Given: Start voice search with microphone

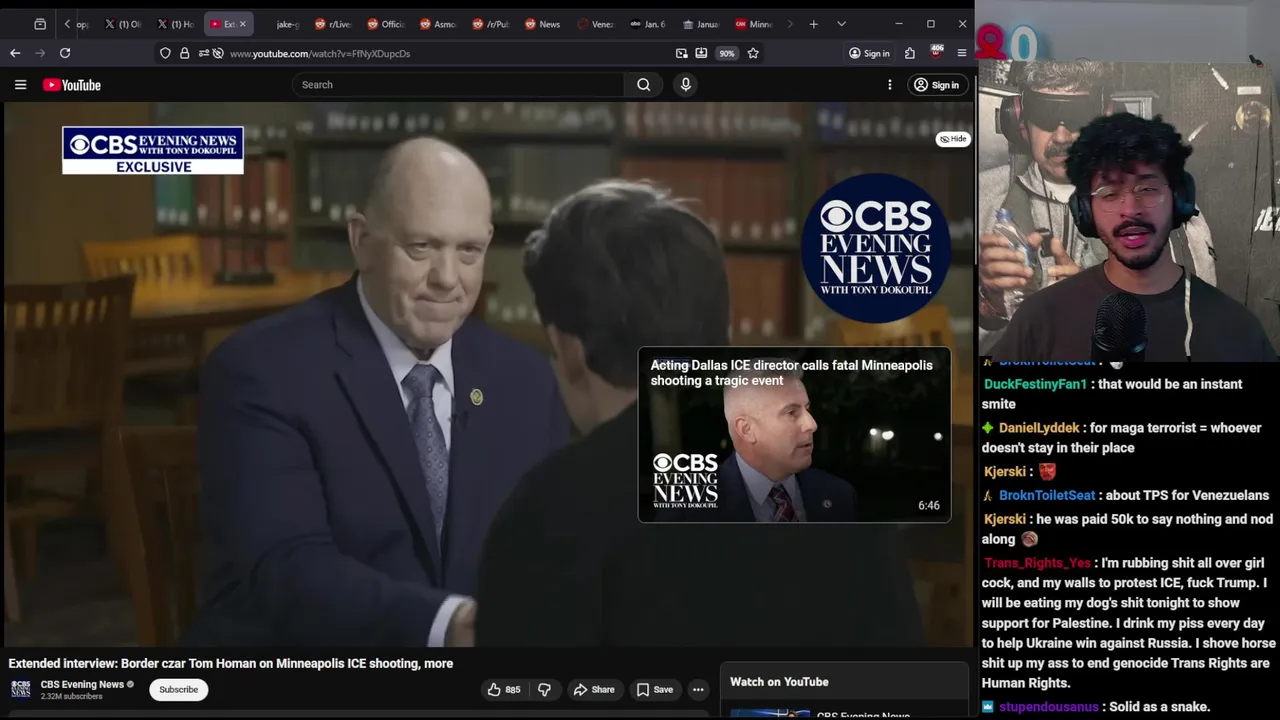Looking at the screenshot, I should click(x=685, y=85).
